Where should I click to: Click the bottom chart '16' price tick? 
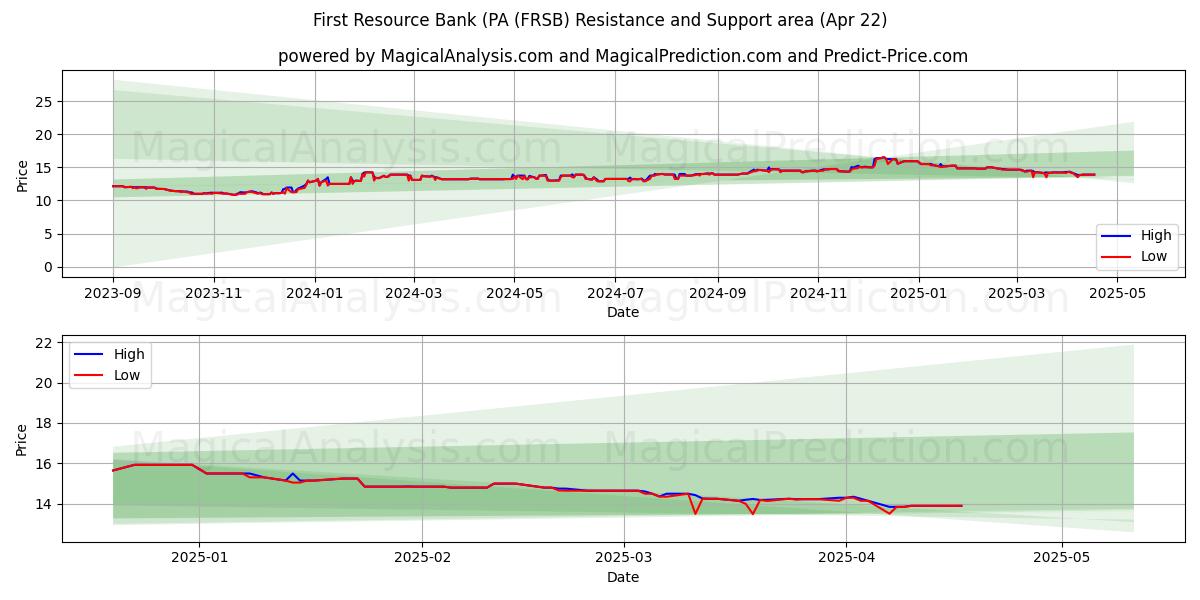[x=45, y=464]
